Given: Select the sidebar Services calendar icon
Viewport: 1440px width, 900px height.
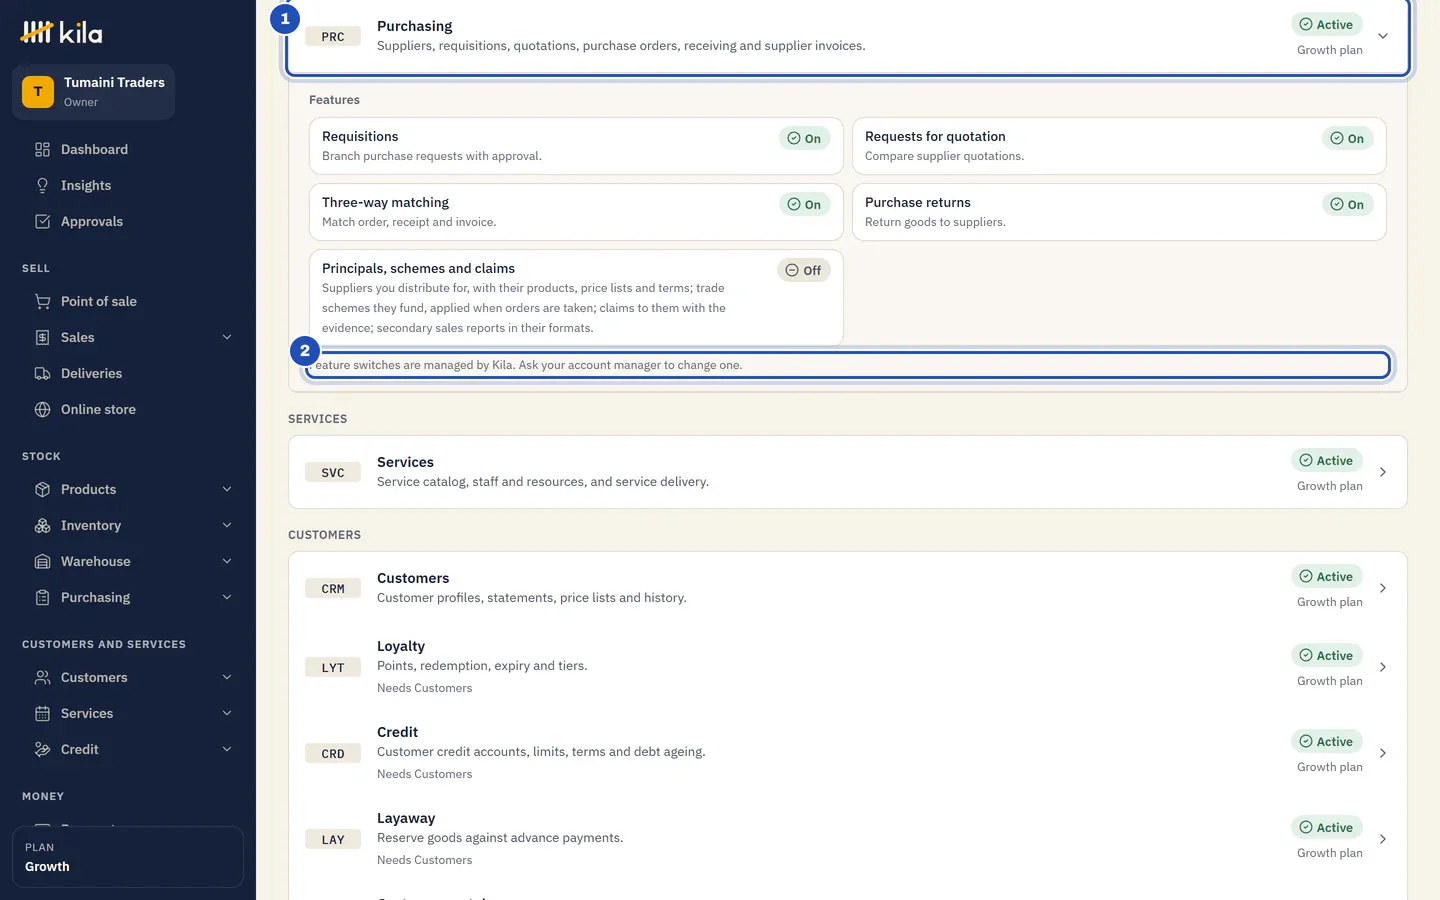Looking at the screenshot, I should click(42, 714).
